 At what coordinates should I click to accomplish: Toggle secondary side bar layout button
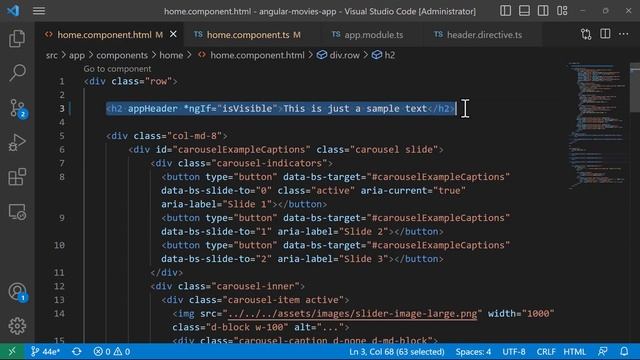pos(543,11)
